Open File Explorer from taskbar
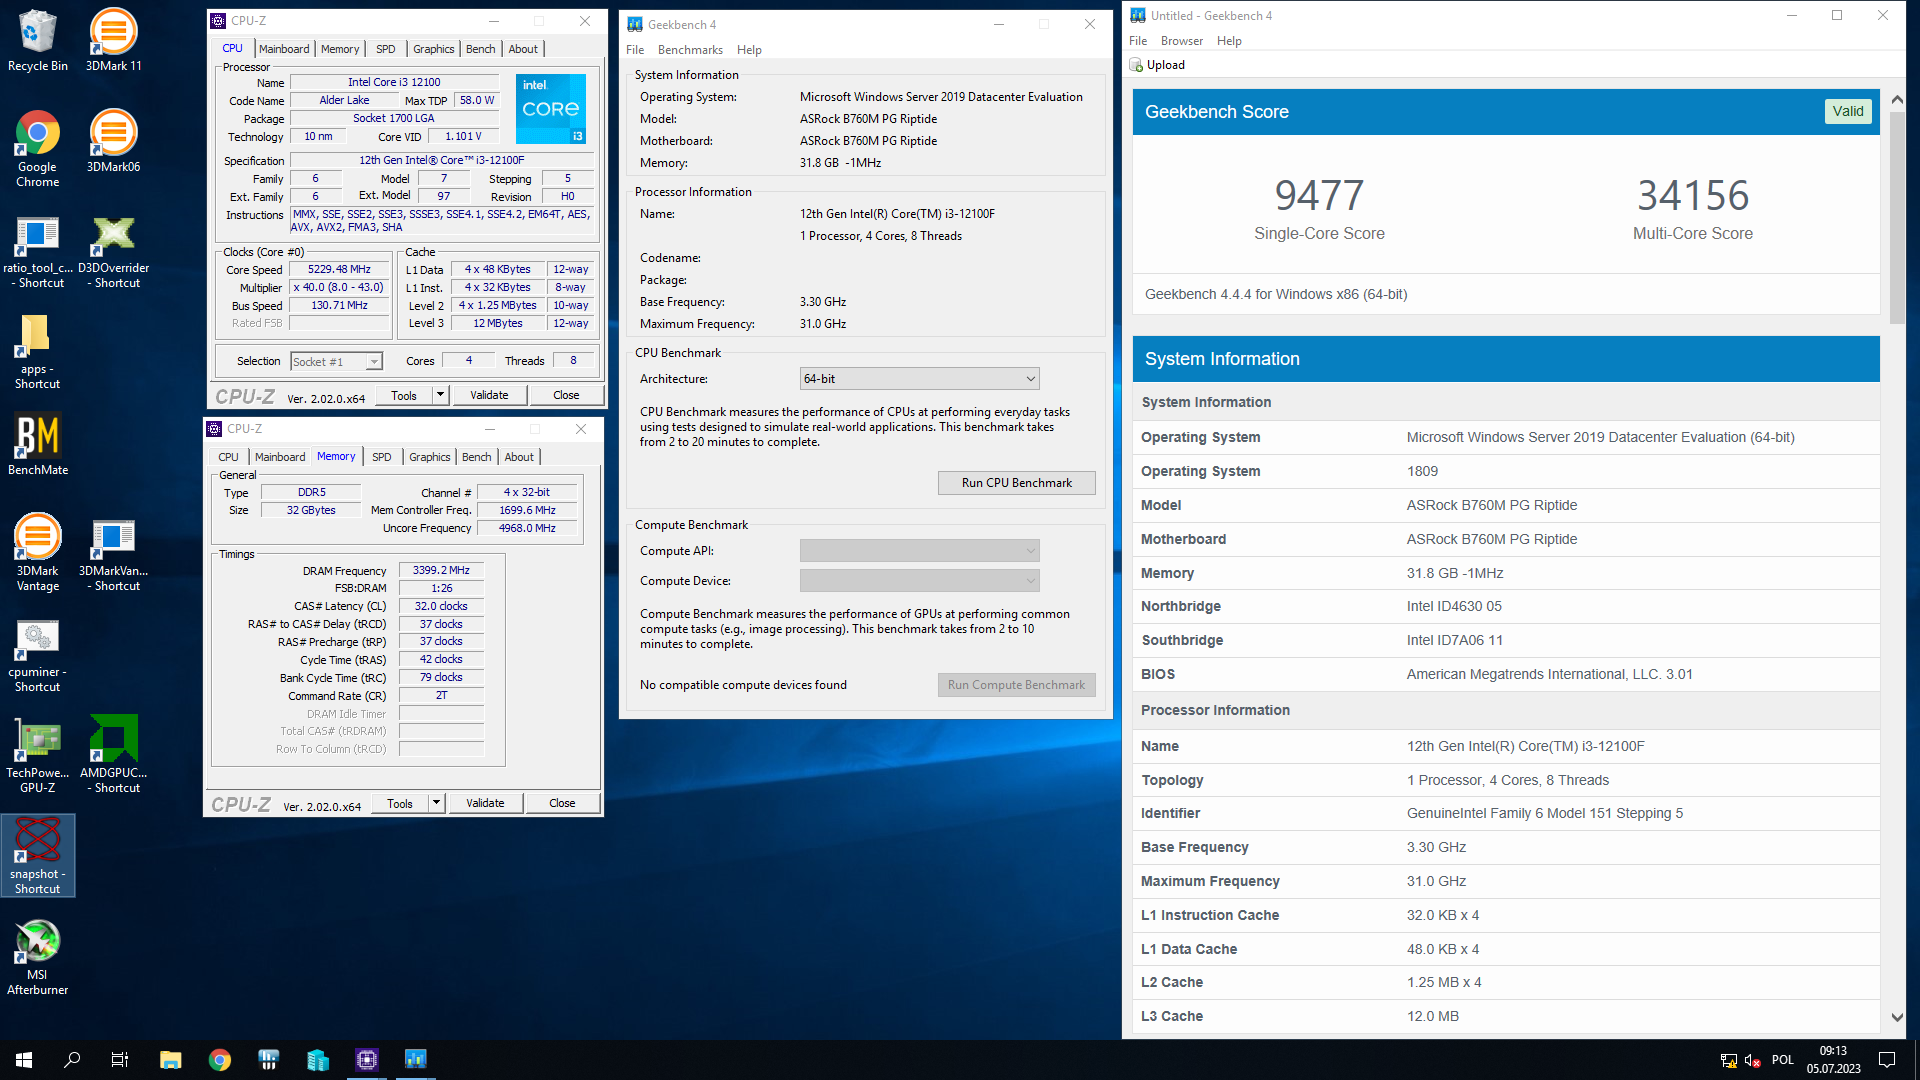Image resolution: width=1920 pixels, height=1080 pixels. (171, 1060)
